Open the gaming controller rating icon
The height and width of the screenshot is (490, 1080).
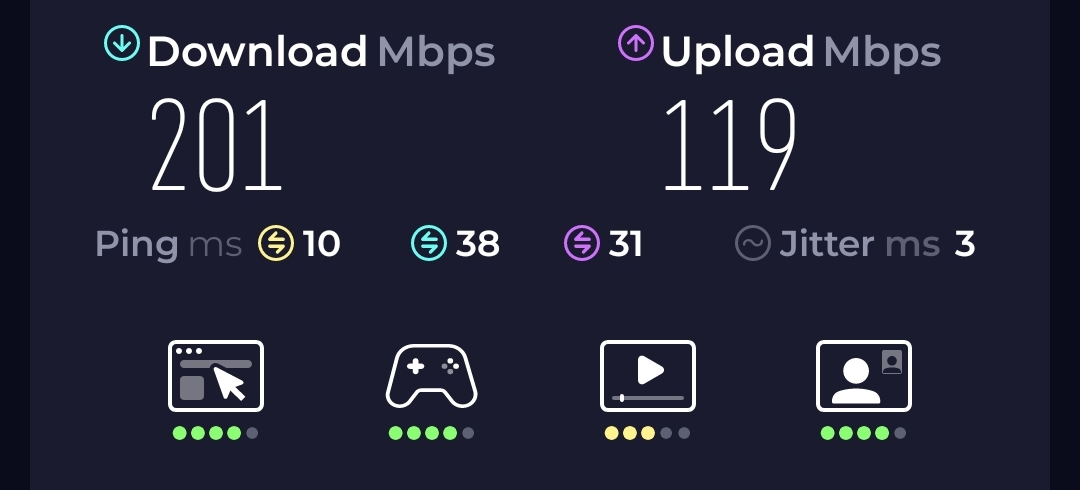point(431,376)
